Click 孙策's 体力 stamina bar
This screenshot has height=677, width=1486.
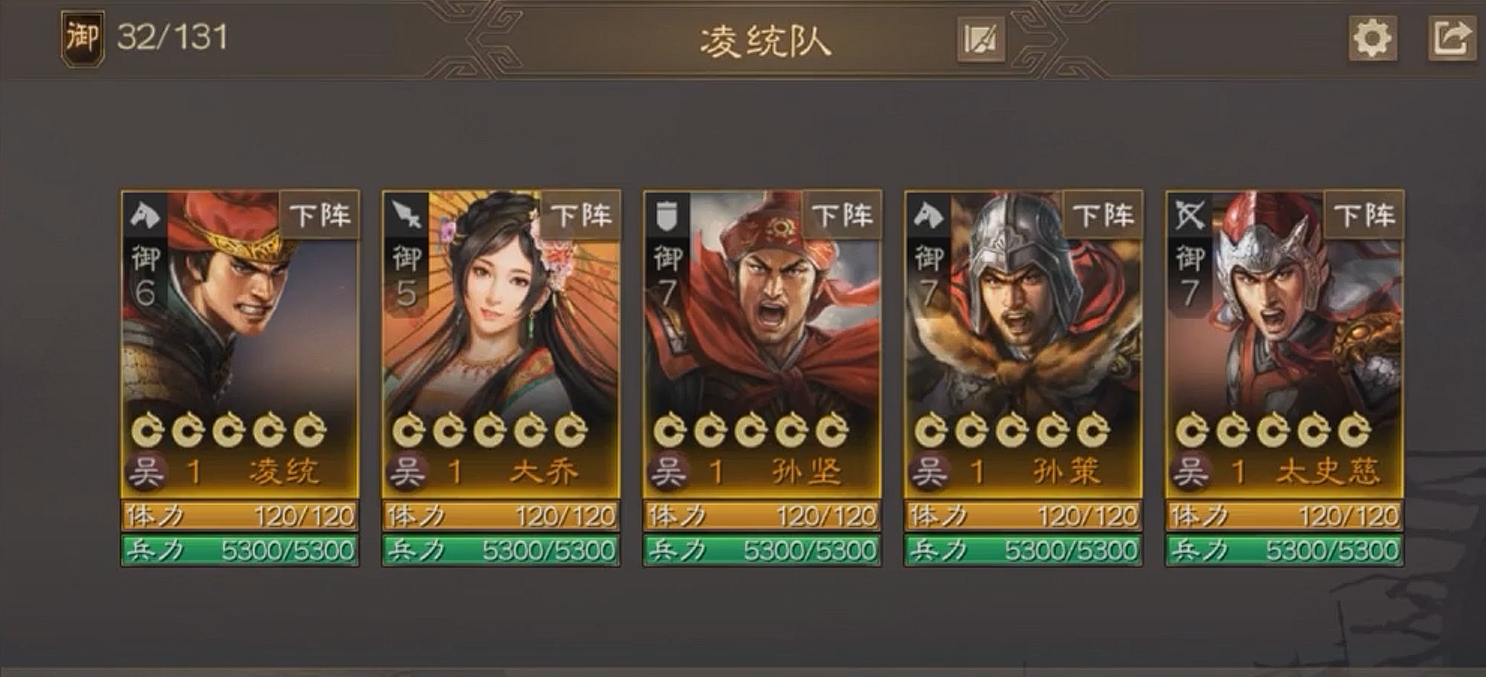(x=1023, y=516)
